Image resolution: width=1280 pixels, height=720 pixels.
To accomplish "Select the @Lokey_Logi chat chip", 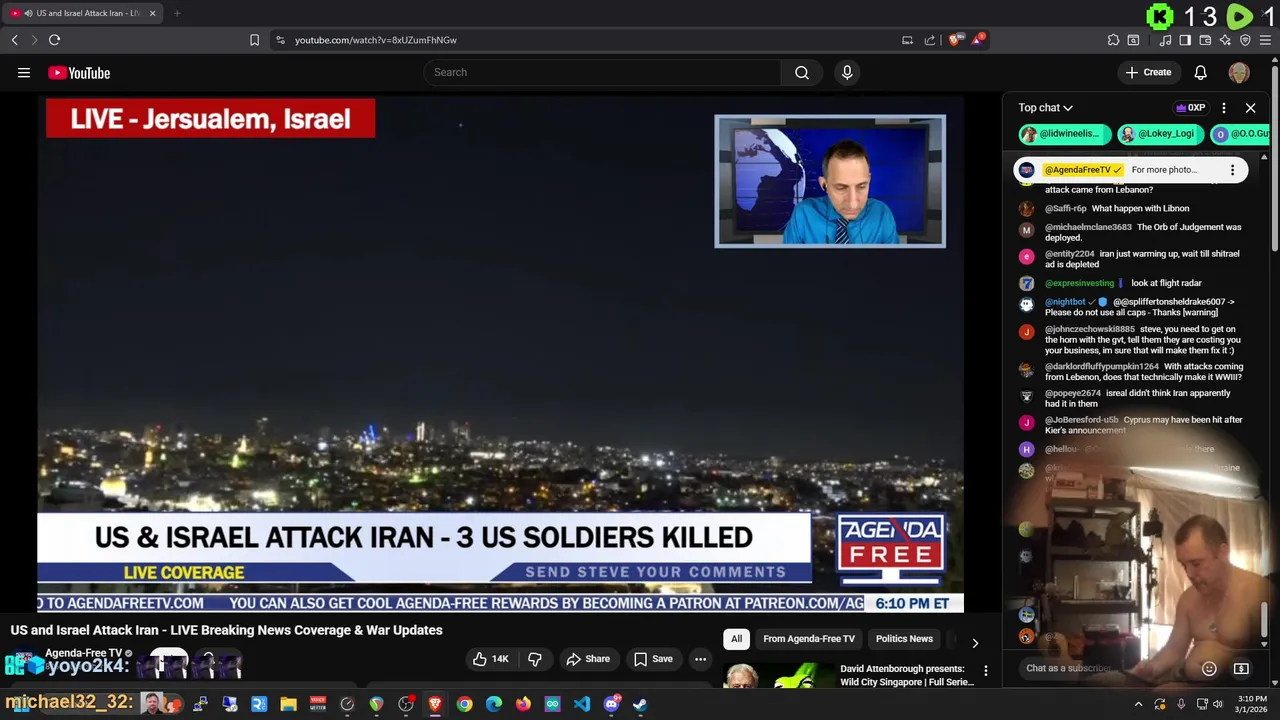I will tap(1160, 134).
